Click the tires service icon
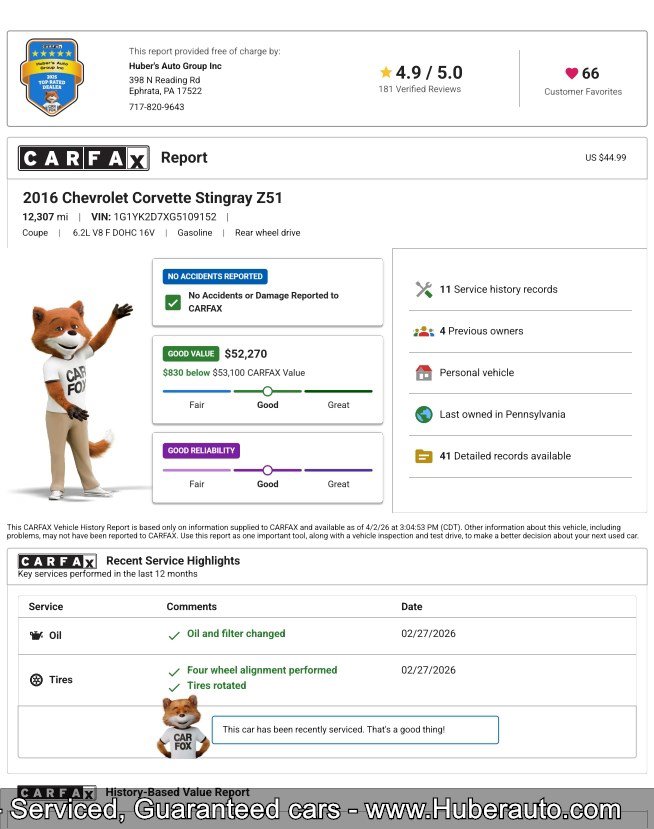 37,680
